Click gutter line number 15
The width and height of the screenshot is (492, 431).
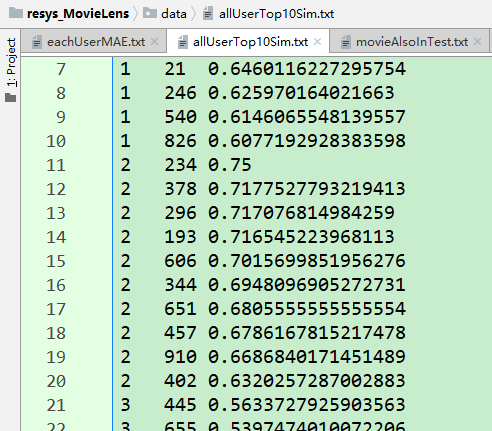[x=56, y=261]
